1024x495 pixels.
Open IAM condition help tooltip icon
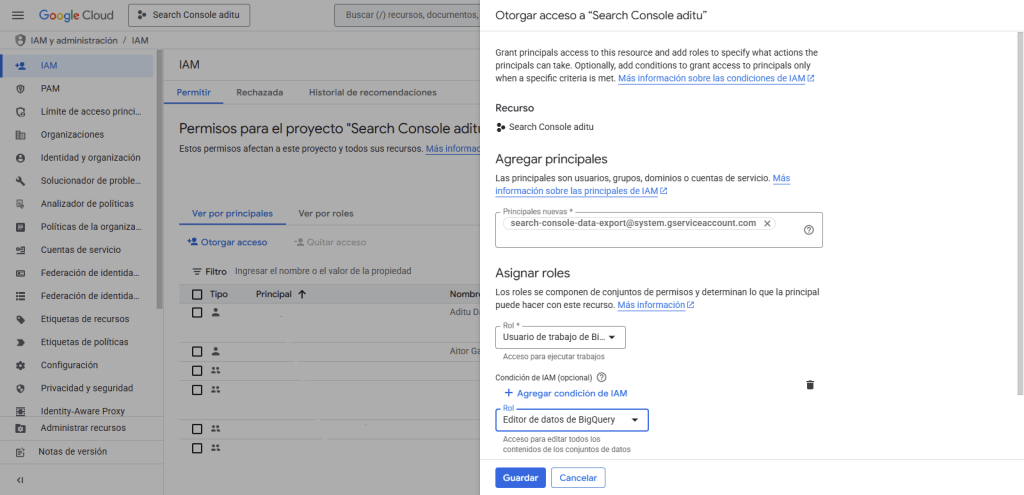(x=601, y=377)
